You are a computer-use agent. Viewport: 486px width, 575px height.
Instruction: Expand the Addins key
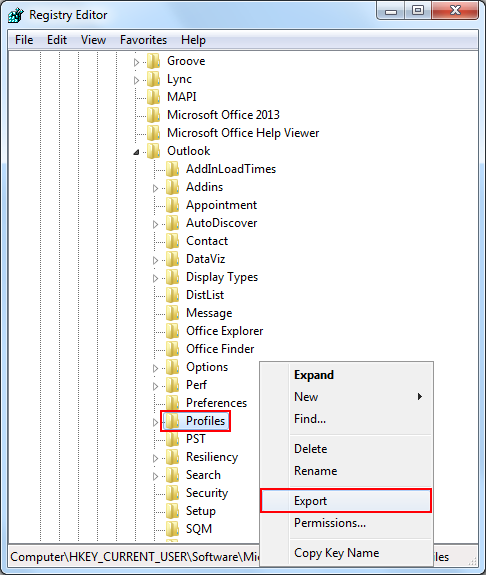tap(156, 188)
